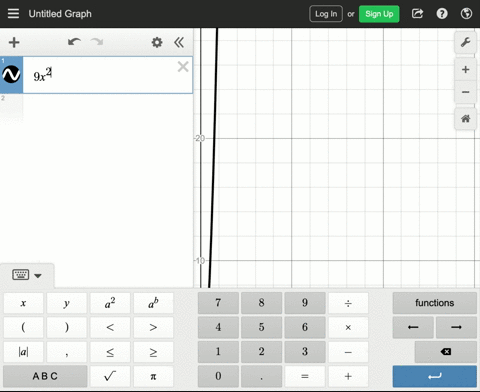Open the share graph icon
The width and height of the screenshot is (480, 392).
(417, 14)
